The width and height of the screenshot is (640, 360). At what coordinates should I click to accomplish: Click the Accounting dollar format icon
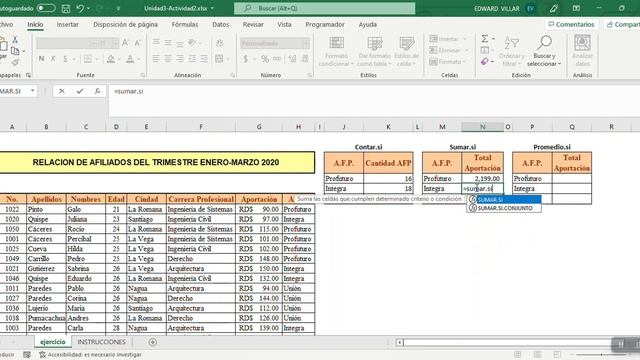point(246,59)
